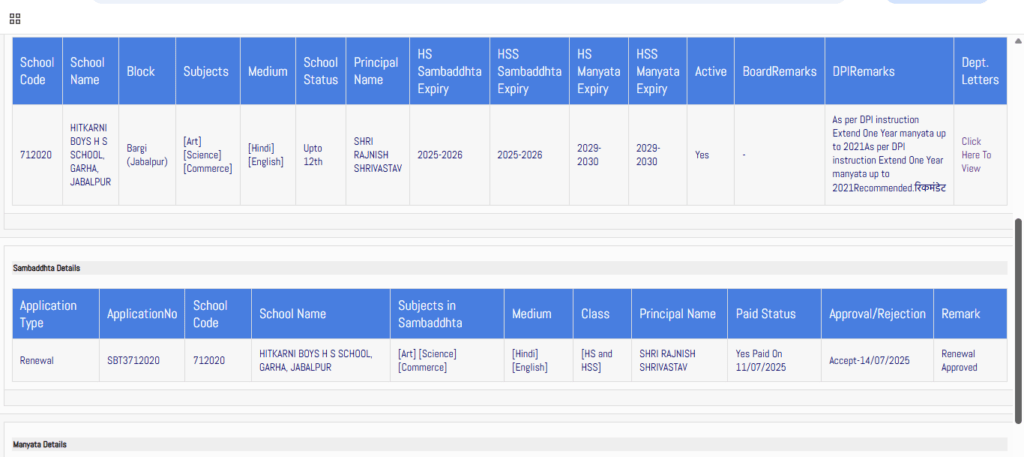Click the 'Manyata Details' section heading
The height and width of the screenshot is (457, 1024).
(40, 443)
